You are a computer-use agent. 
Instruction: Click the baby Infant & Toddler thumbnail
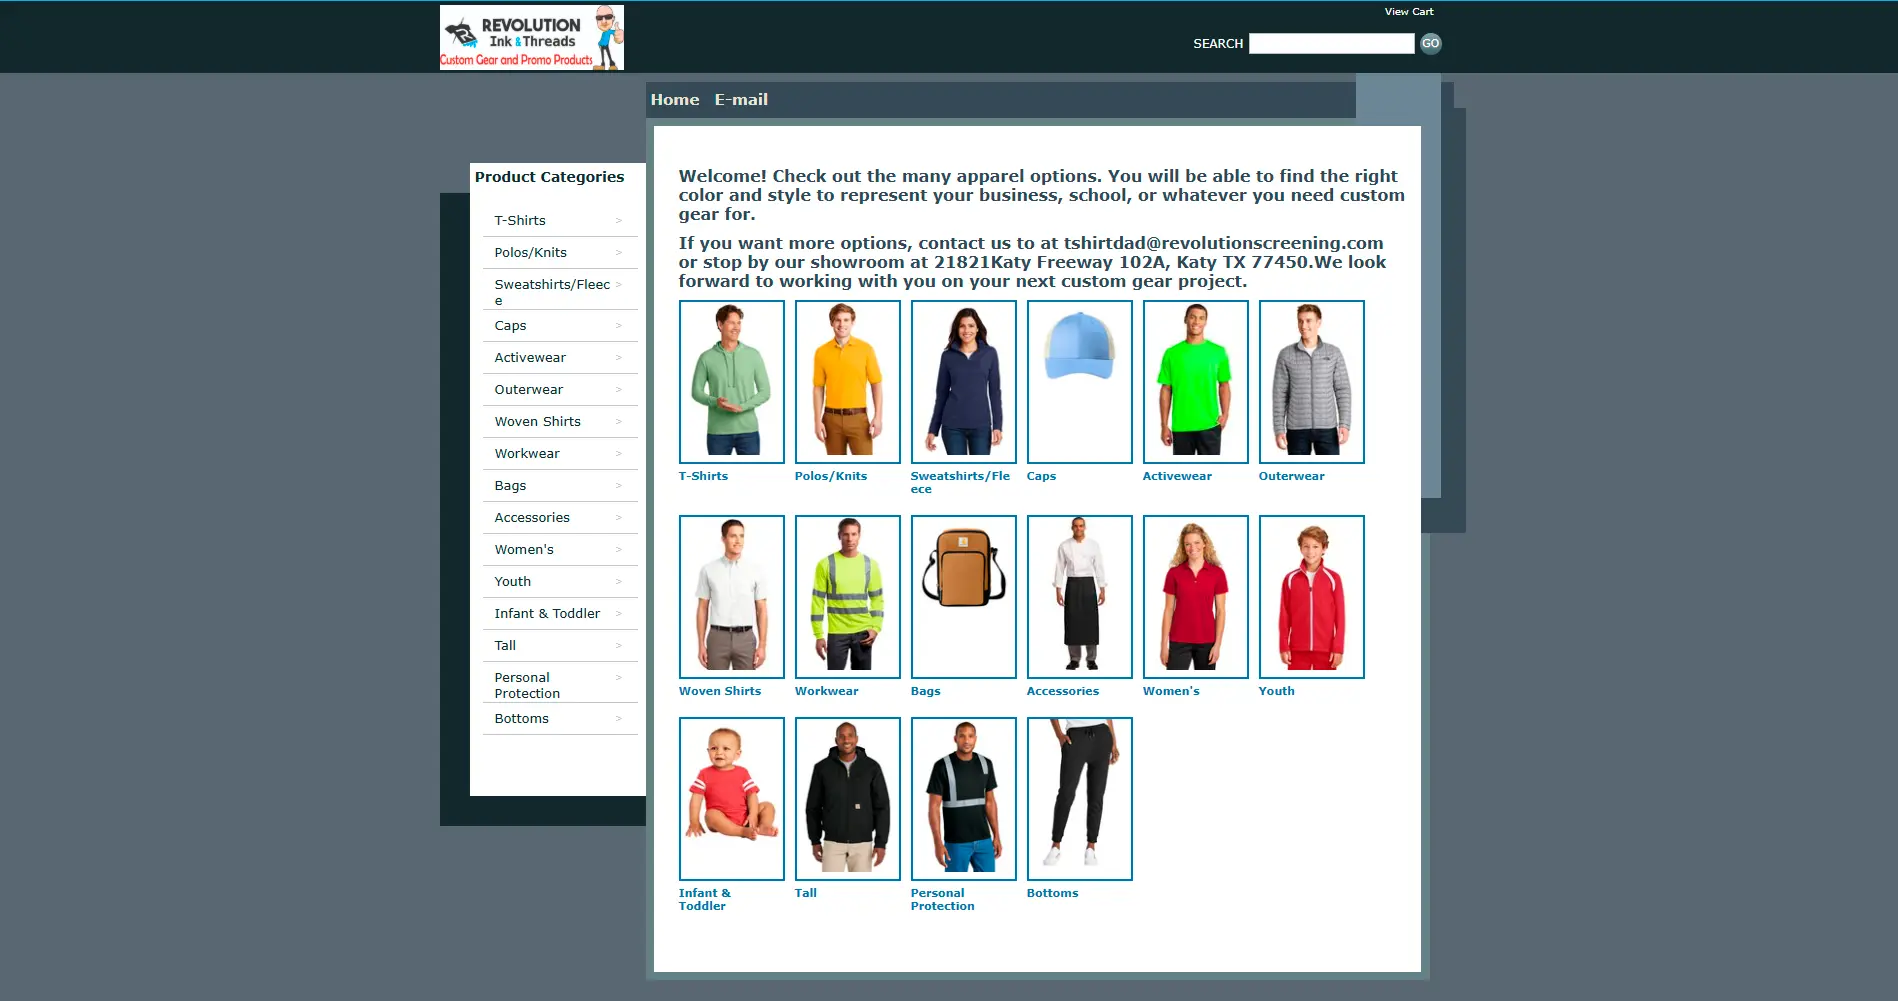pyautogui.click(x=732, y=799)
